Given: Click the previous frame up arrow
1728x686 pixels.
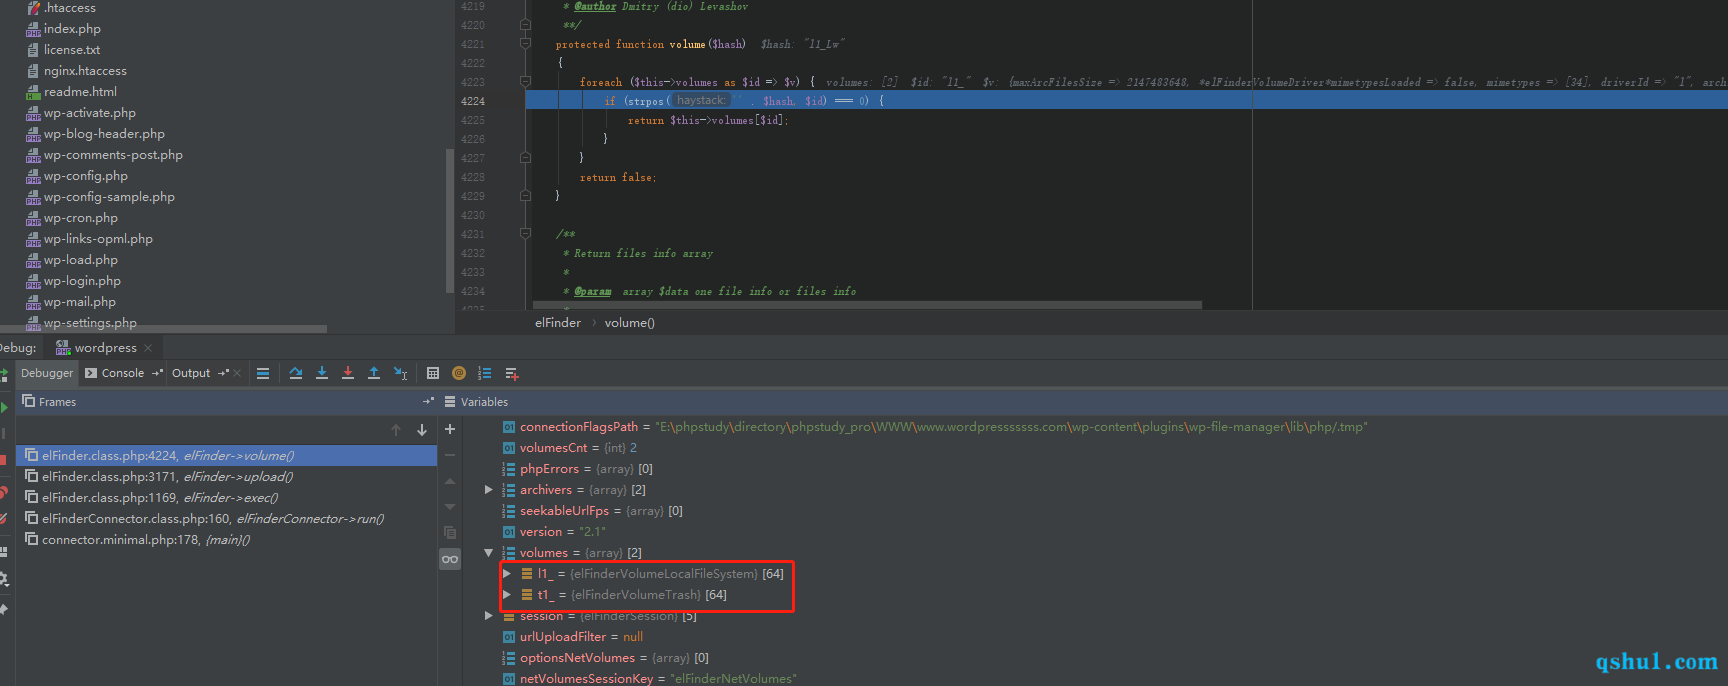Looking at the screenshot, I should point(396,430).
